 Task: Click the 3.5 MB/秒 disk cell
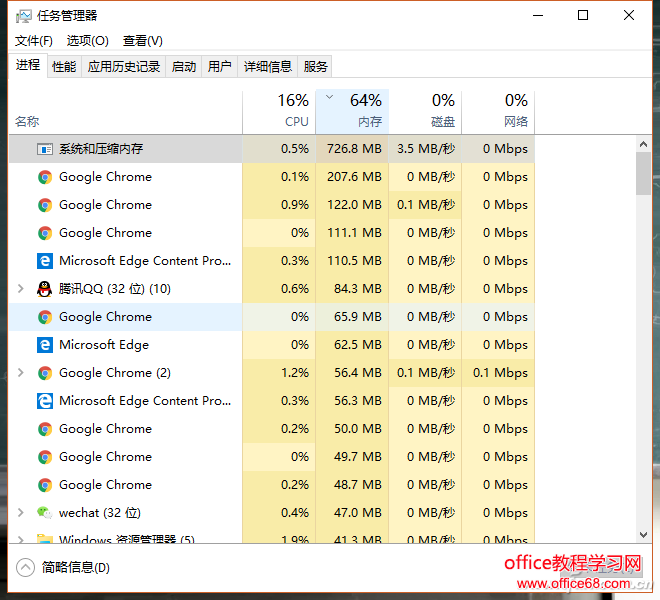(425, 149)
